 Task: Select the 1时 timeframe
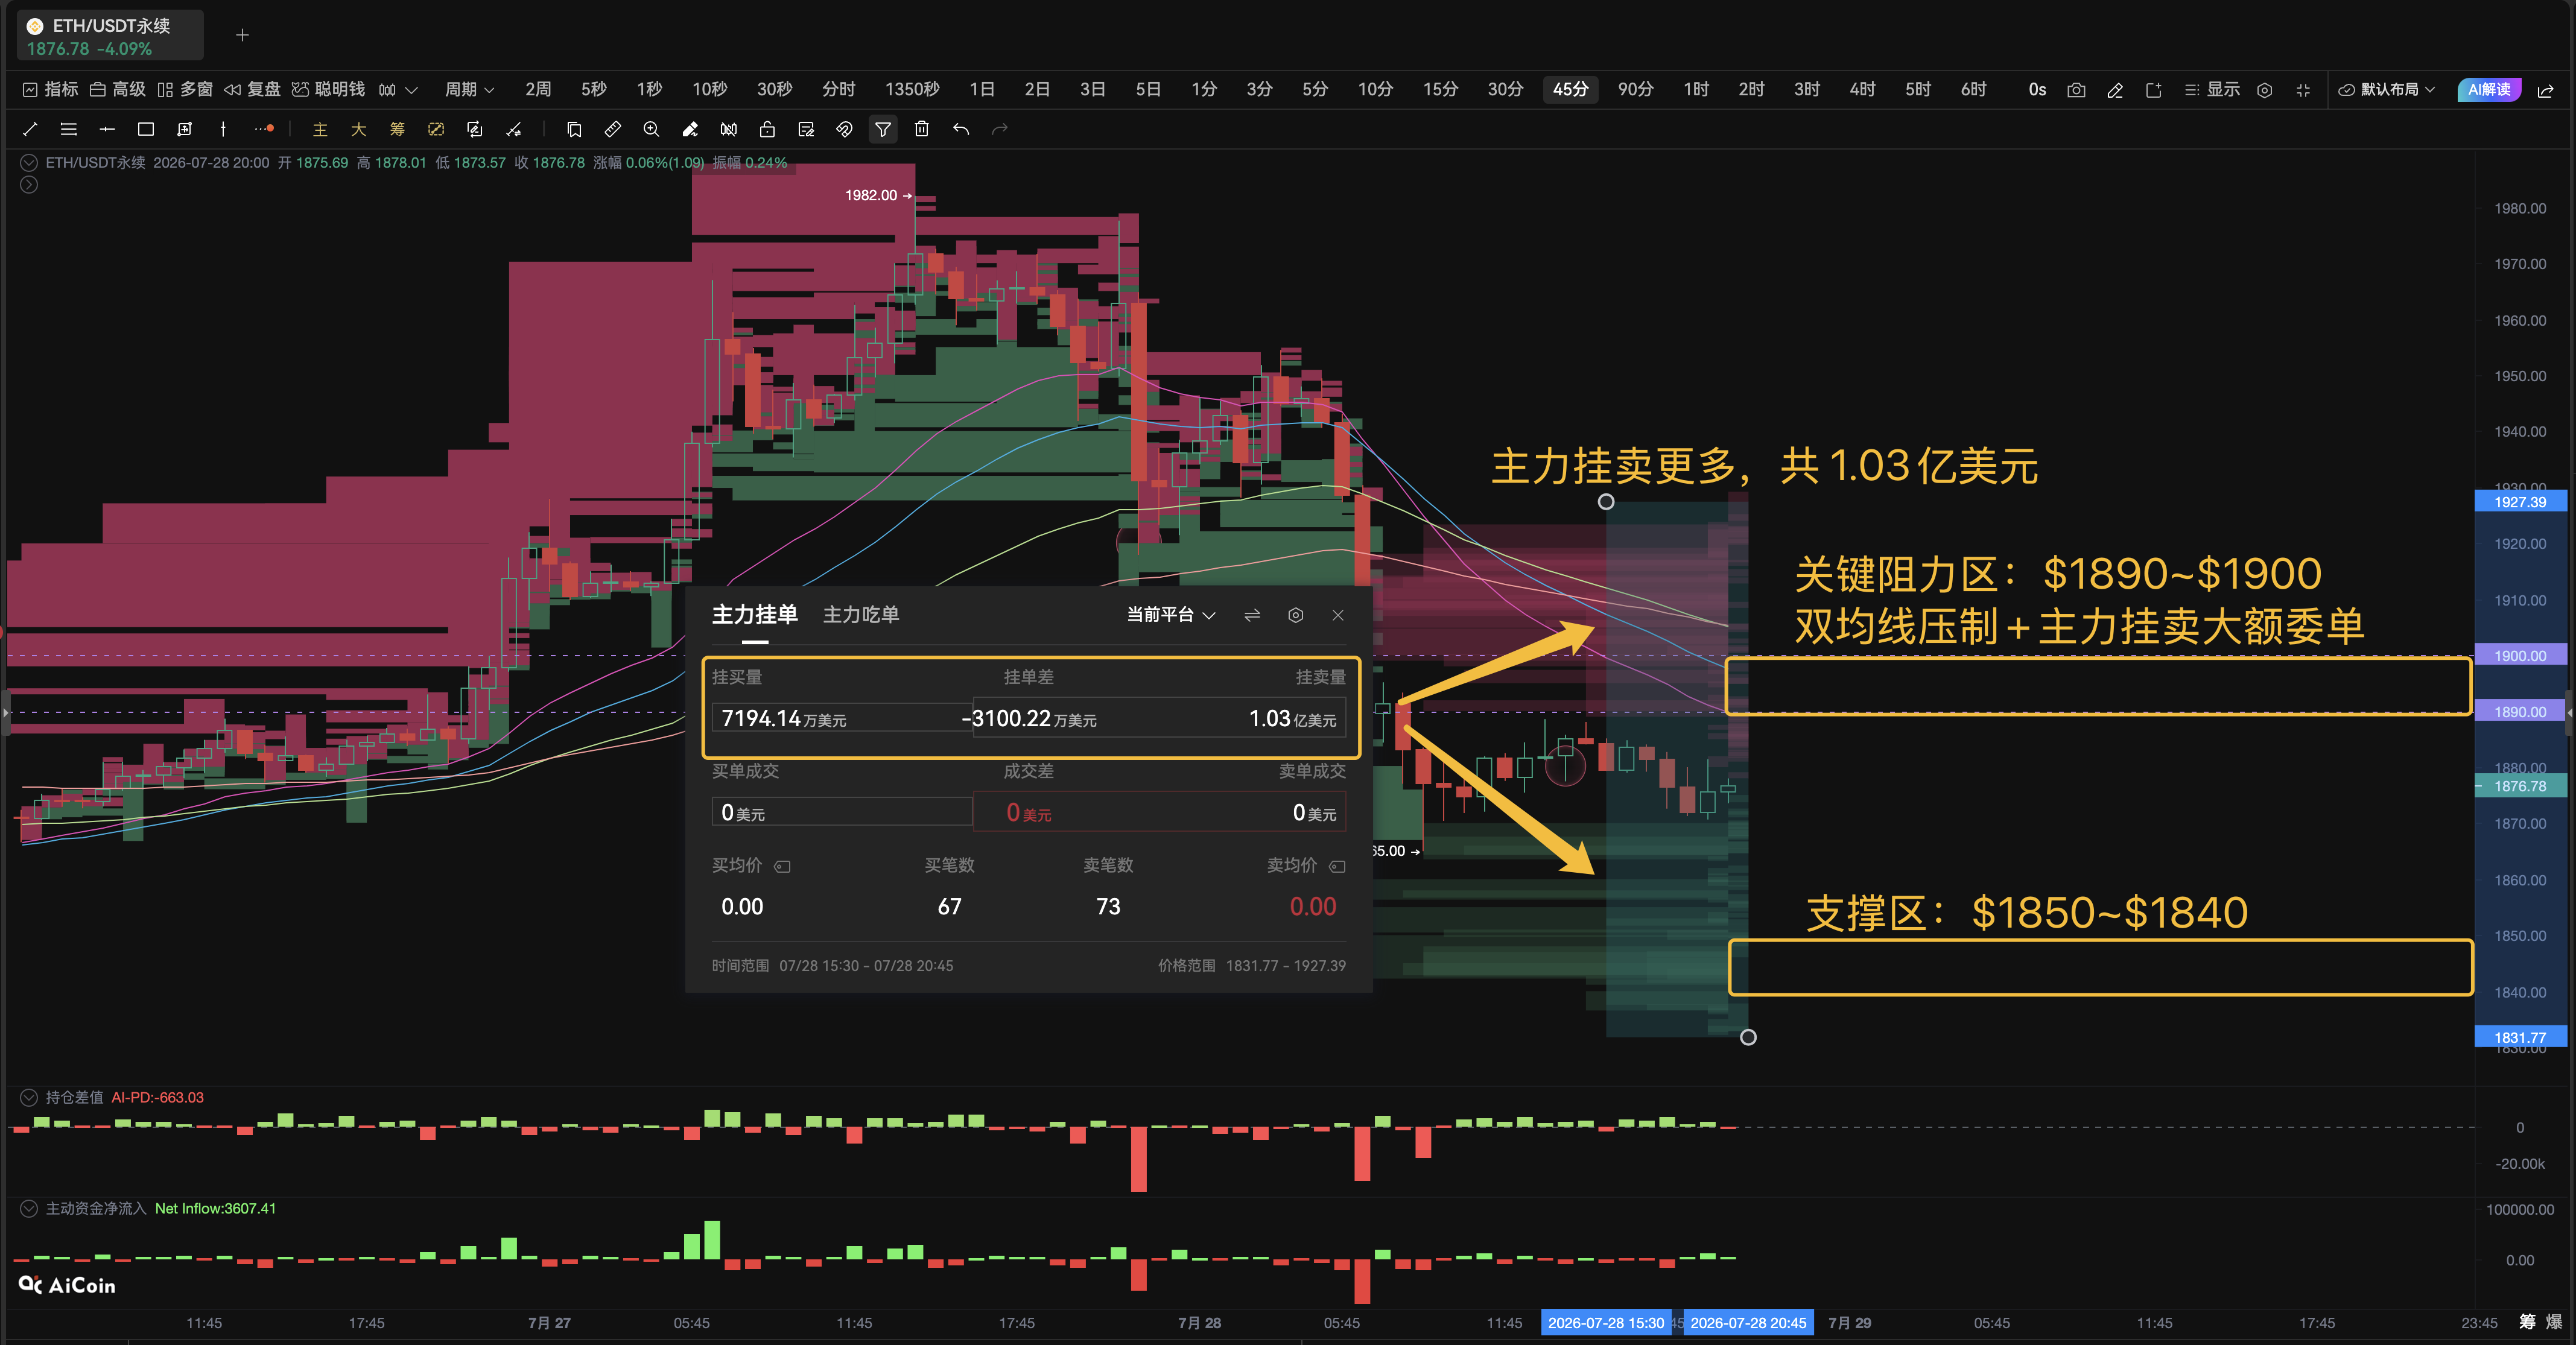[1696, 90]
